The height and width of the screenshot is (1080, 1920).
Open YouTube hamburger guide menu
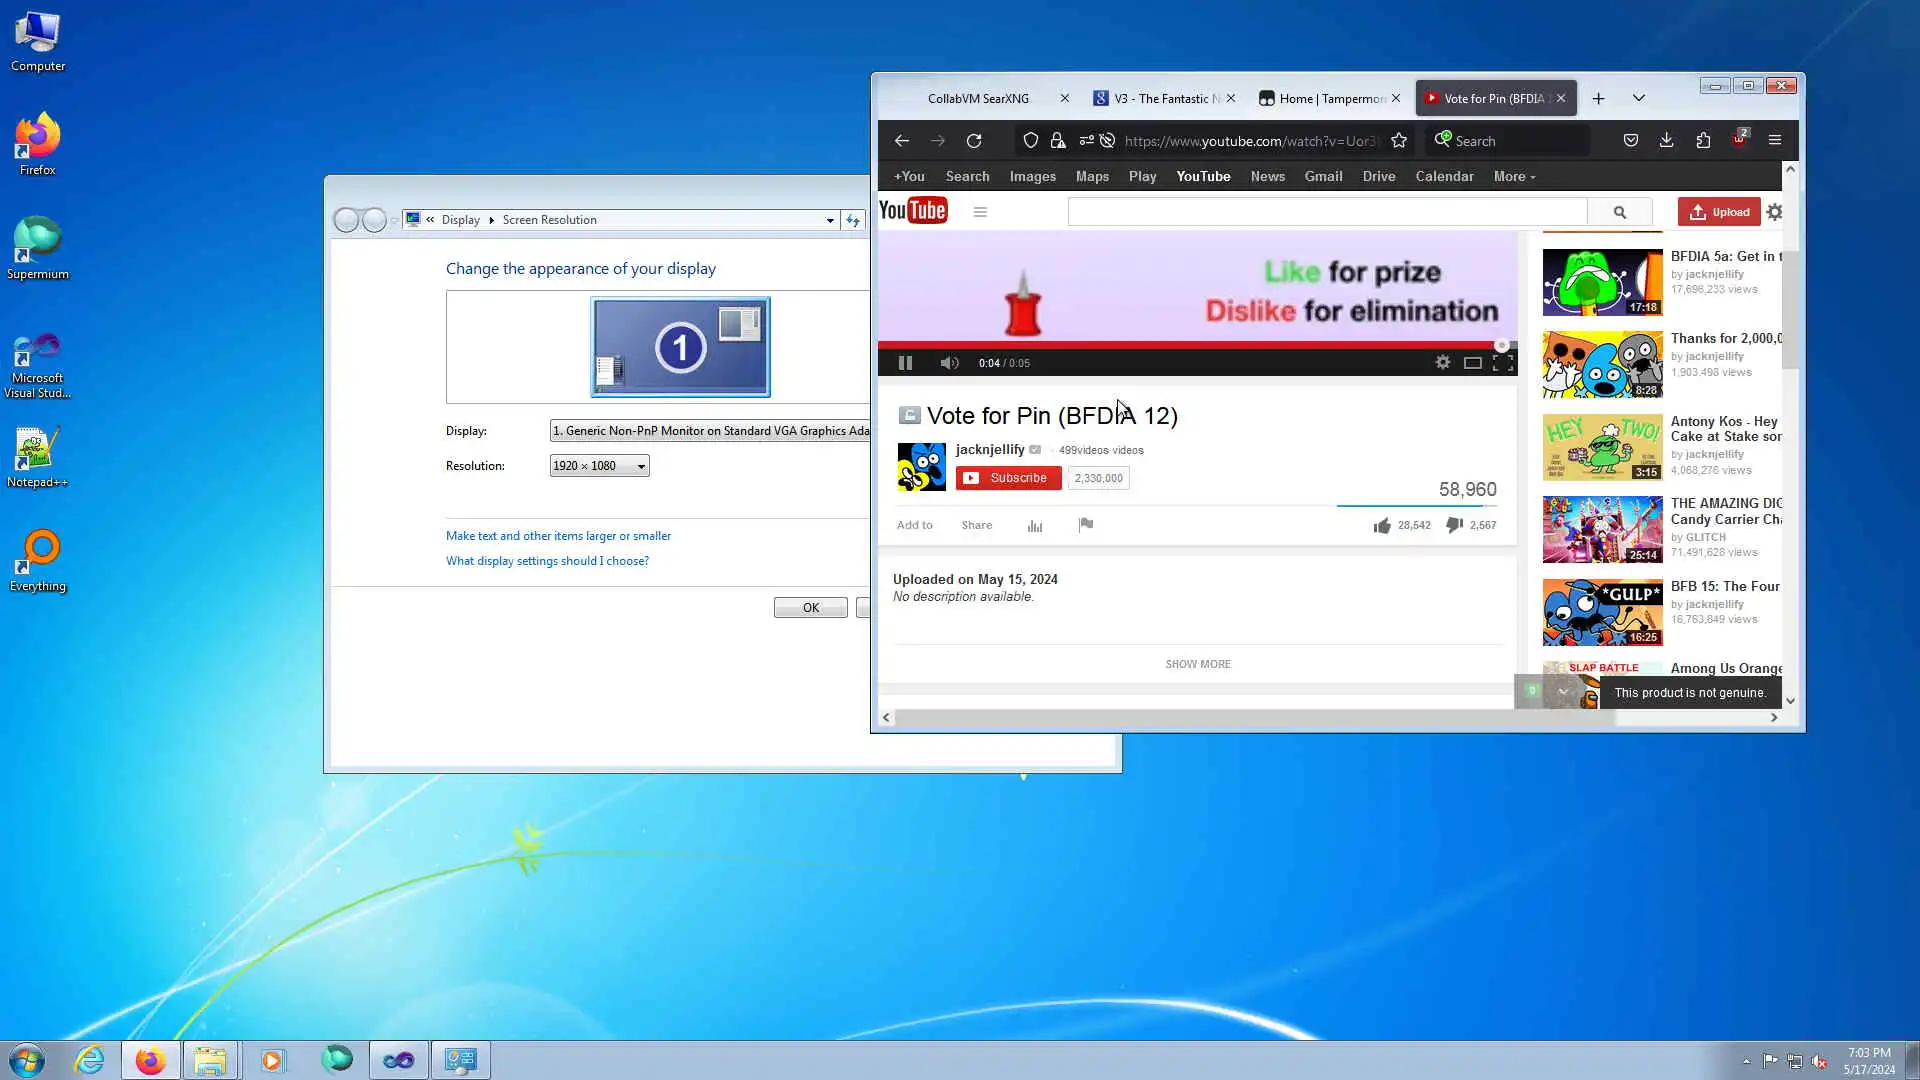[980, 212]
